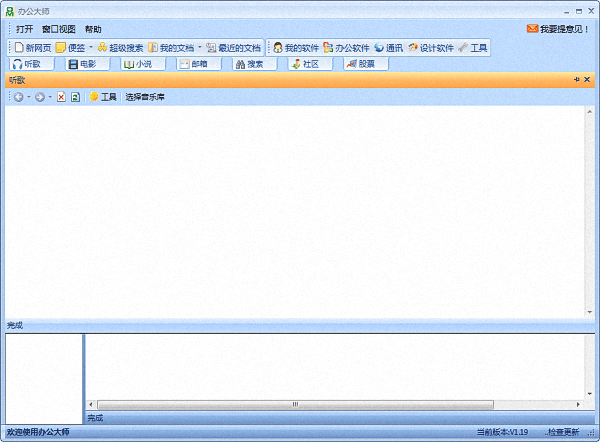Screen dimensions: 600x442
Task: Launch 办公软件 office software list
Action: point(346,47)
